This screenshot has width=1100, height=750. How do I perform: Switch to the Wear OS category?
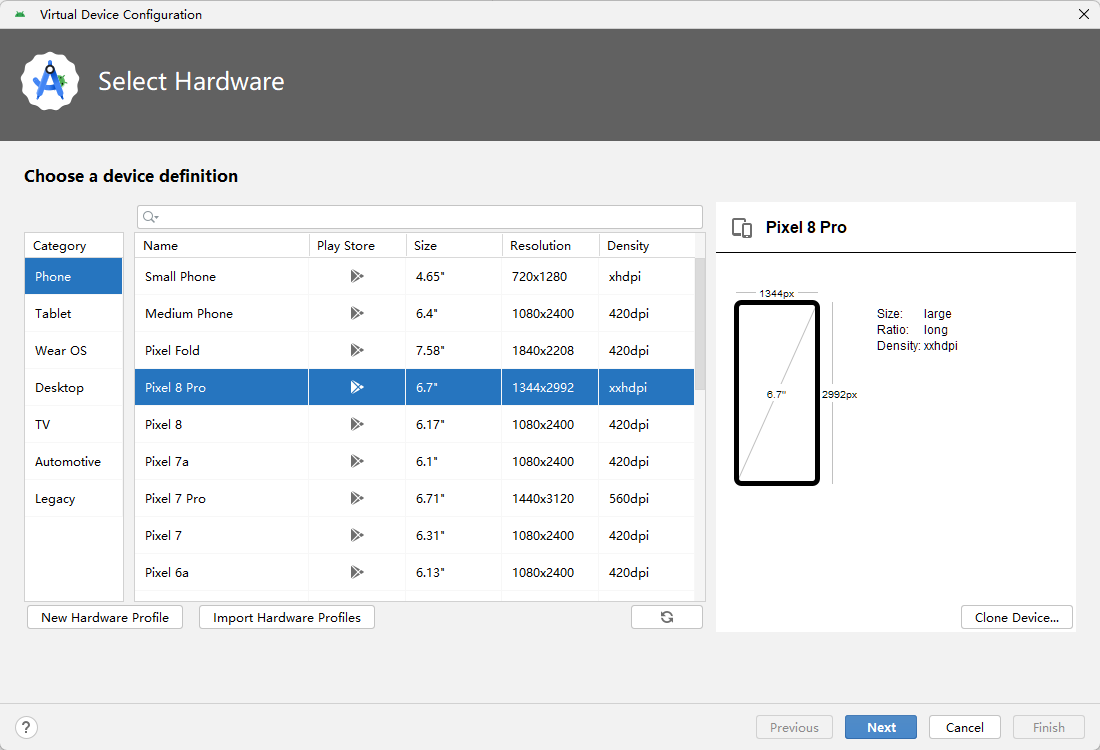(x=74, y=351)
